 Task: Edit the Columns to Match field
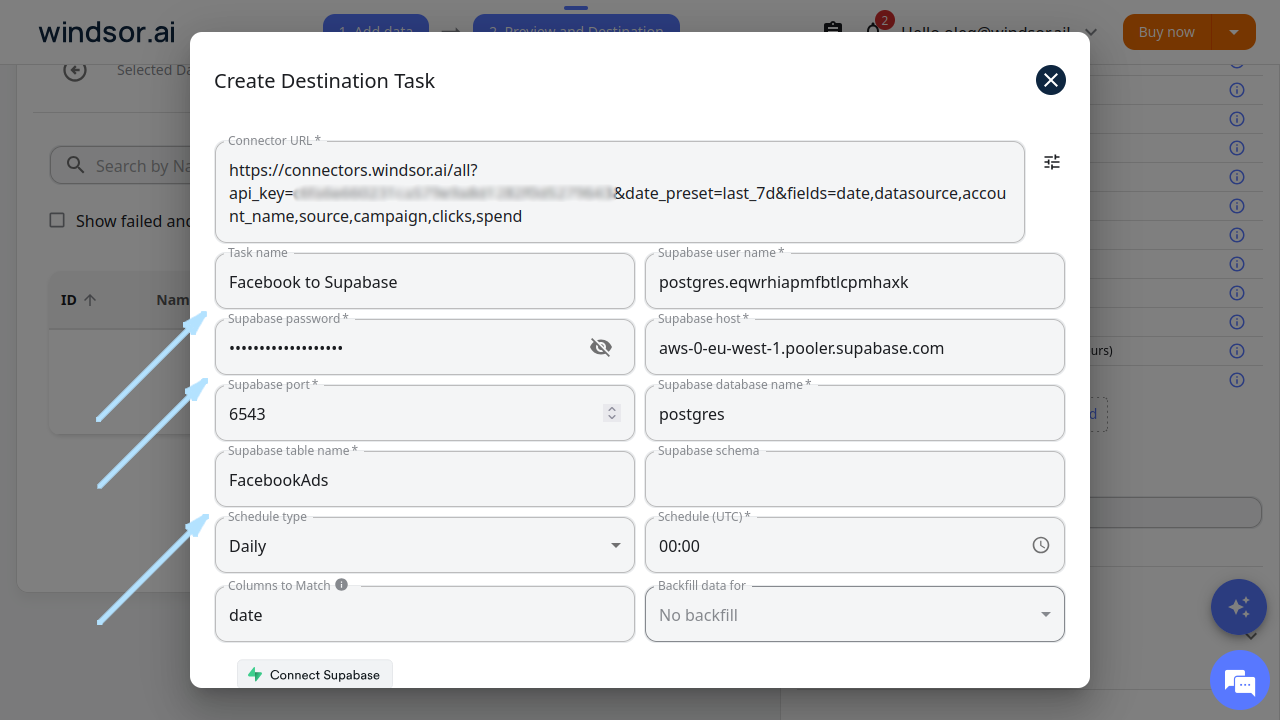click(425, 614)
